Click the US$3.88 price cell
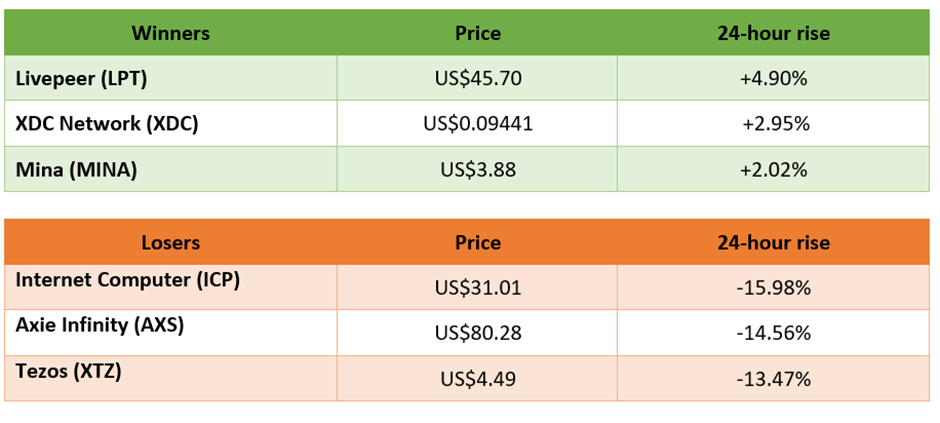940x423 pixels. (x=477, y=169)
